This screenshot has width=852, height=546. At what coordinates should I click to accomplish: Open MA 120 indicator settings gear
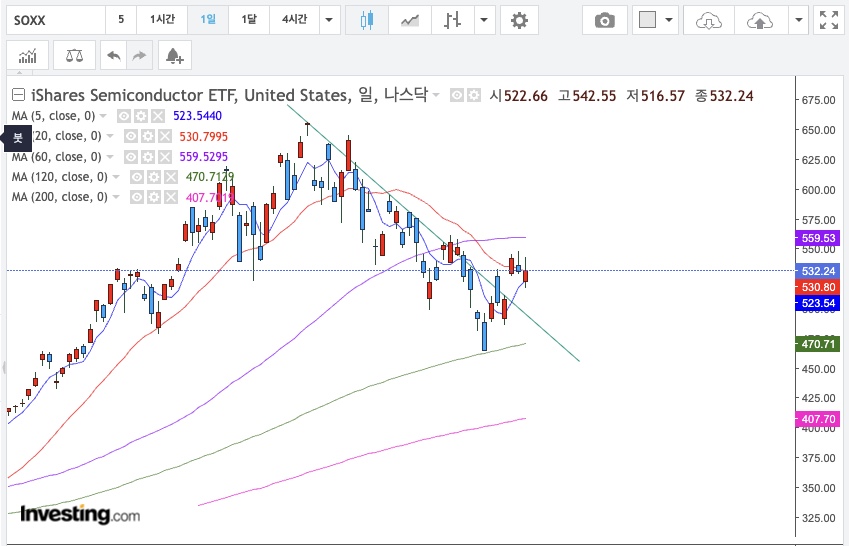tap(154, 177)
